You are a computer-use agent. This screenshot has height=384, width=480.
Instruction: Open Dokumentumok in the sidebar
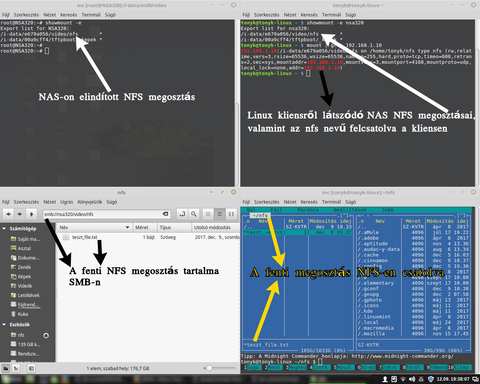(25, 258)
